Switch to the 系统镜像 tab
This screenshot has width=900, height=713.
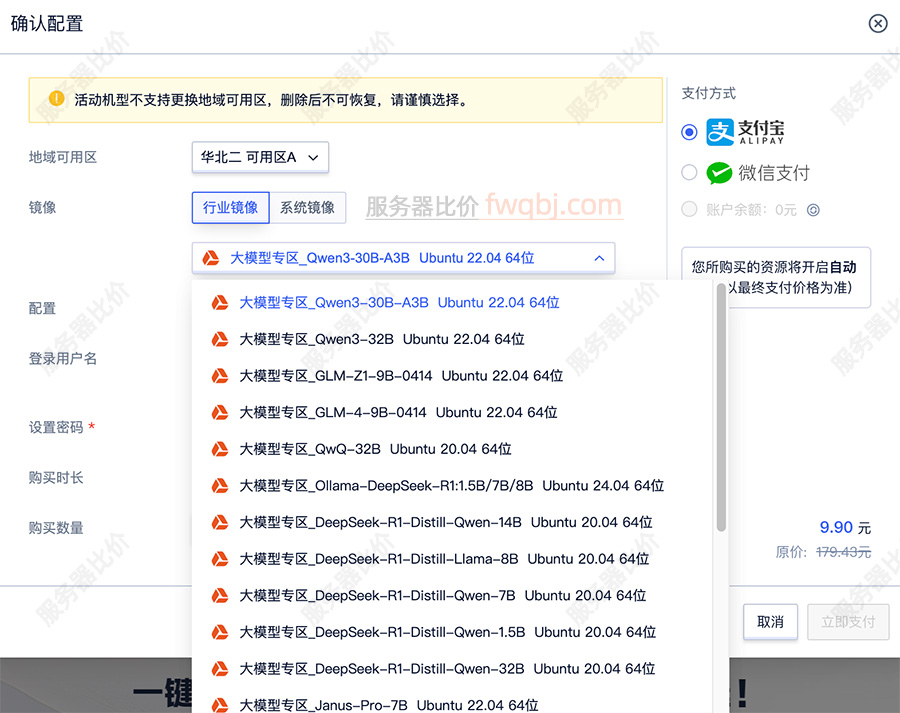point(309,208)
